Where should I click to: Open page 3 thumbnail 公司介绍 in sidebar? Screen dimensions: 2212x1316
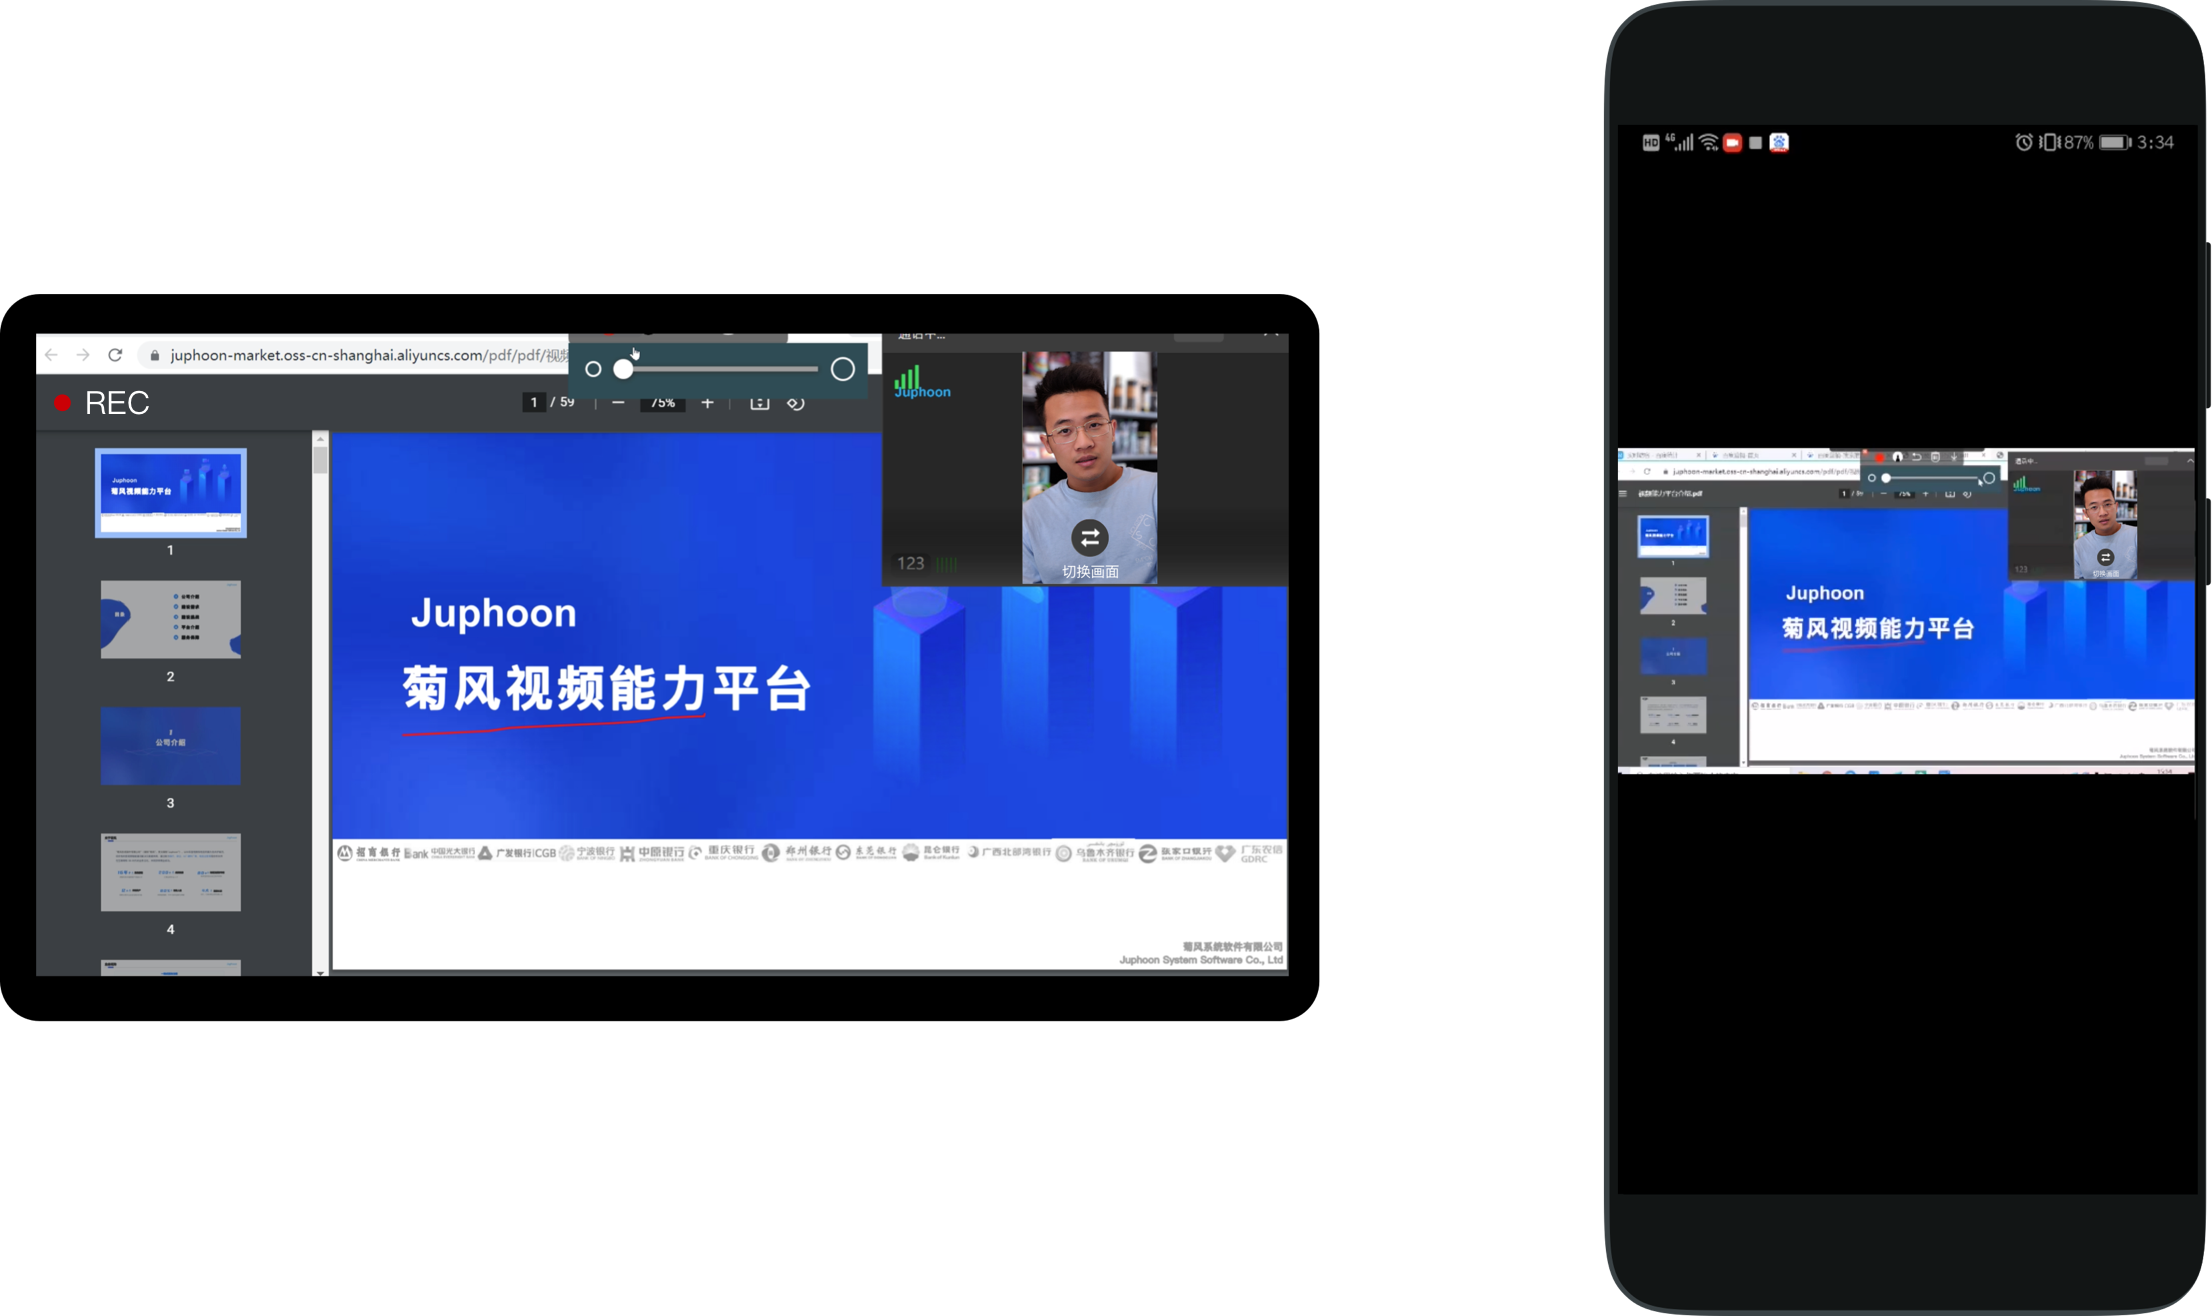(170, 746)
